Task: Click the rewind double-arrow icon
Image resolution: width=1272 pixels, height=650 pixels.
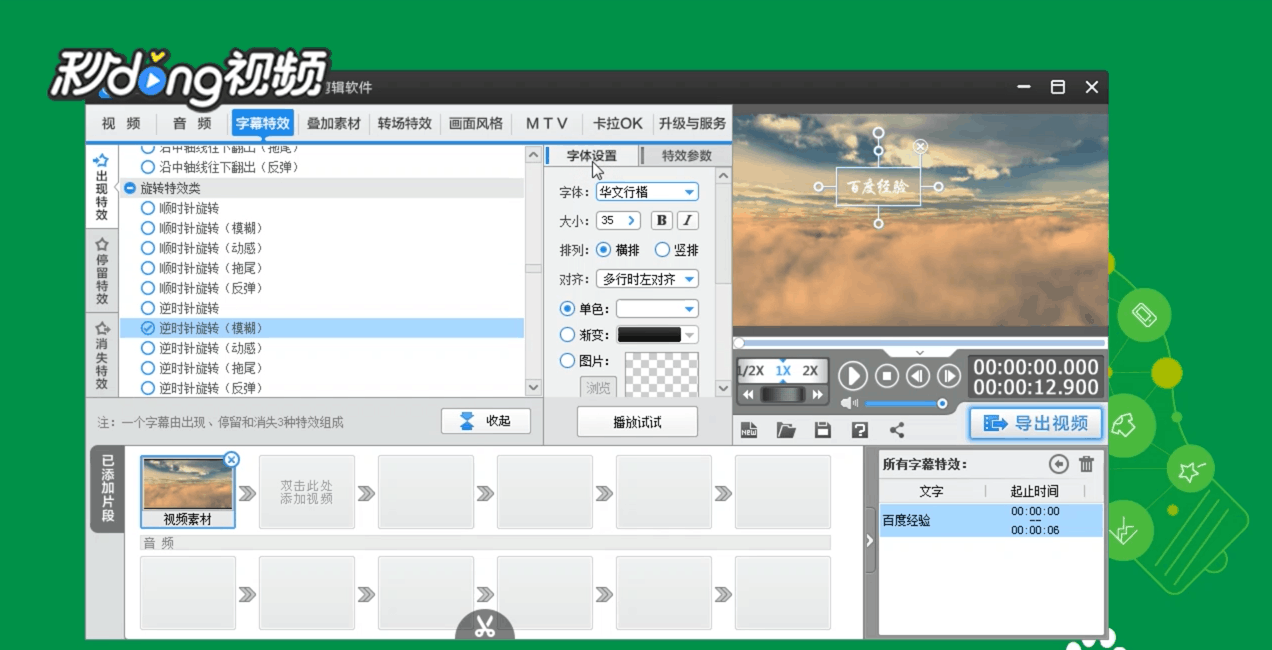Action: point(747,395)
